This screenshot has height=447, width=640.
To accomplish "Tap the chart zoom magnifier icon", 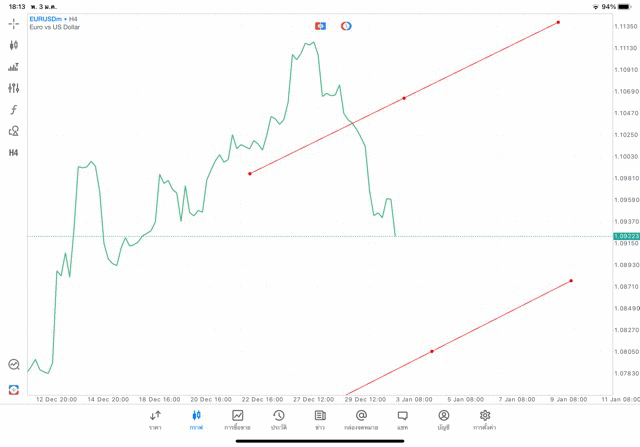I will click(14, 365).
